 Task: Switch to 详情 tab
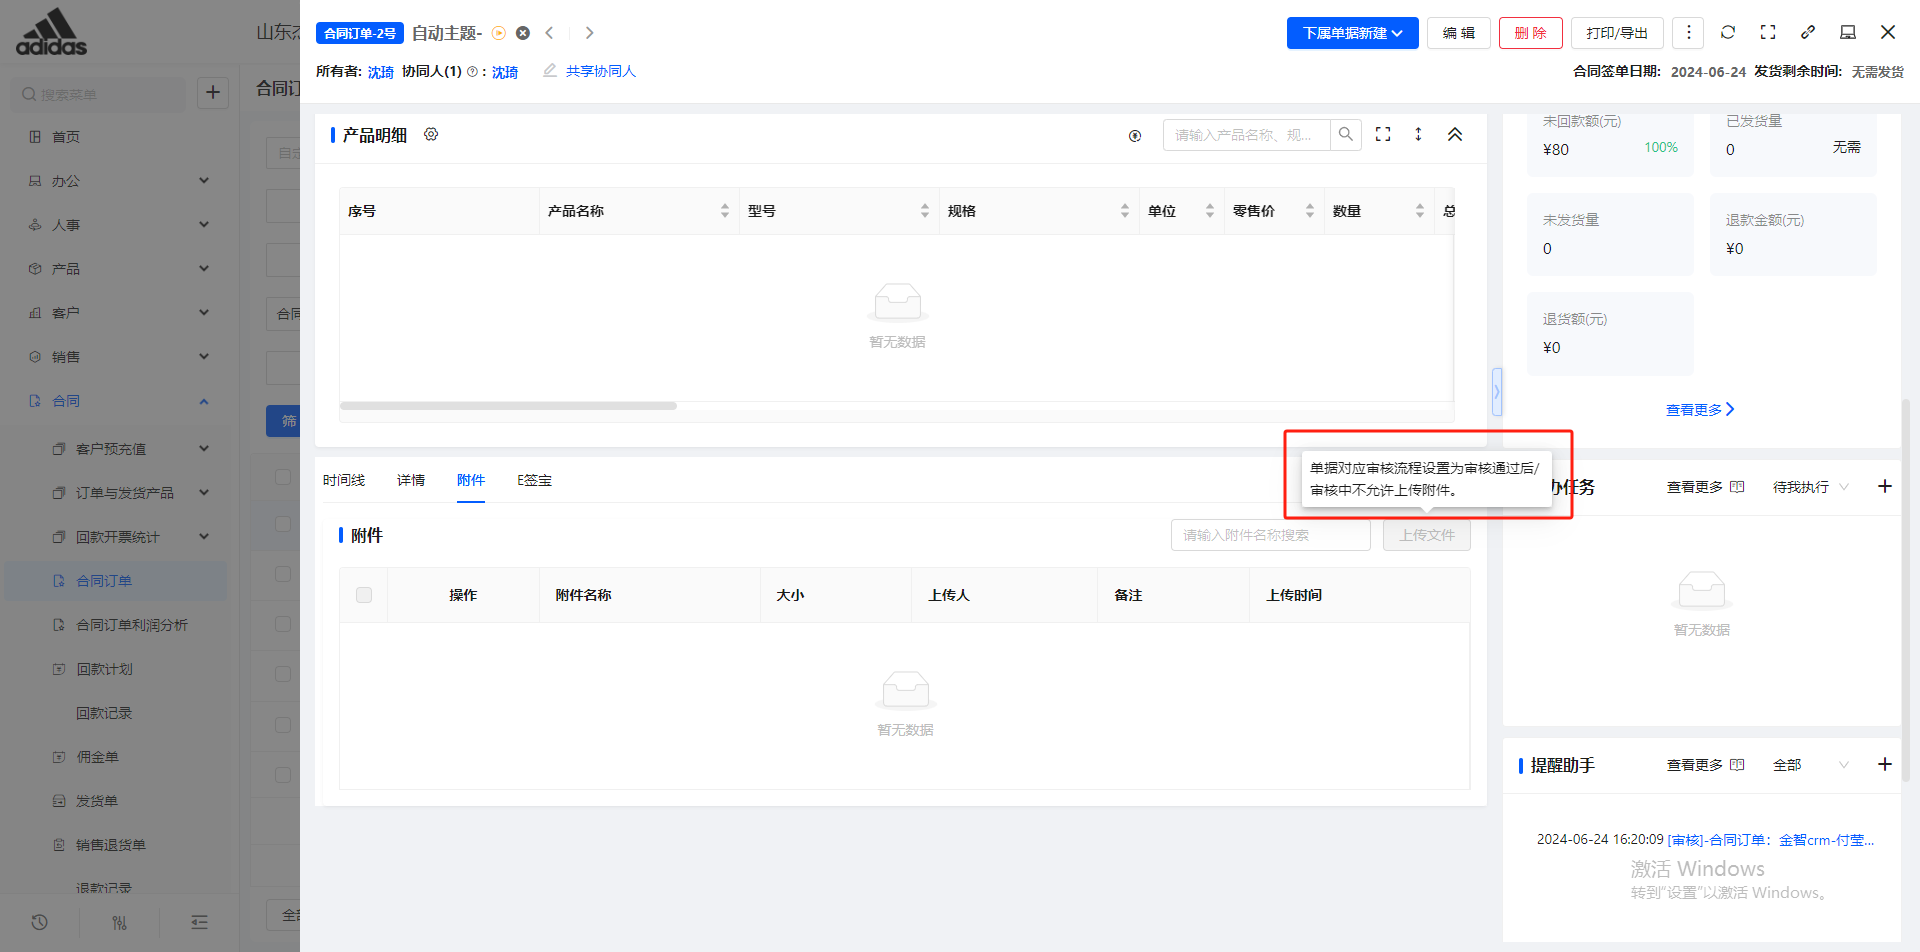point(411,480)
